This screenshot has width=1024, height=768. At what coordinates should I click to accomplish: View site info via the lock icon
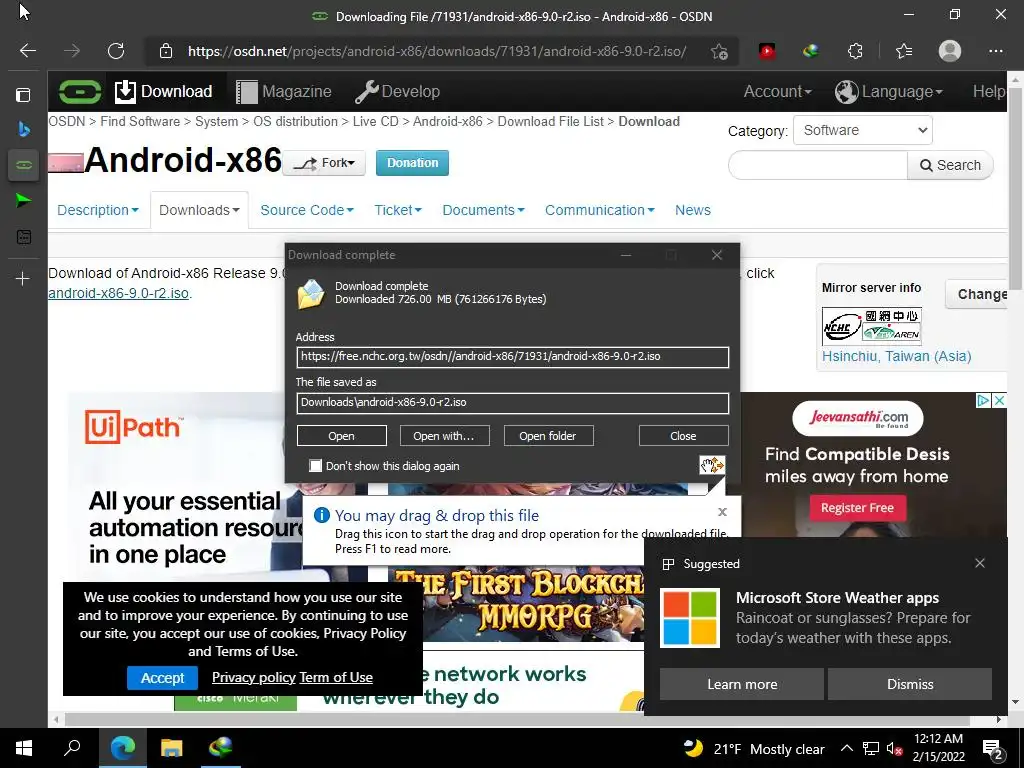166,51
